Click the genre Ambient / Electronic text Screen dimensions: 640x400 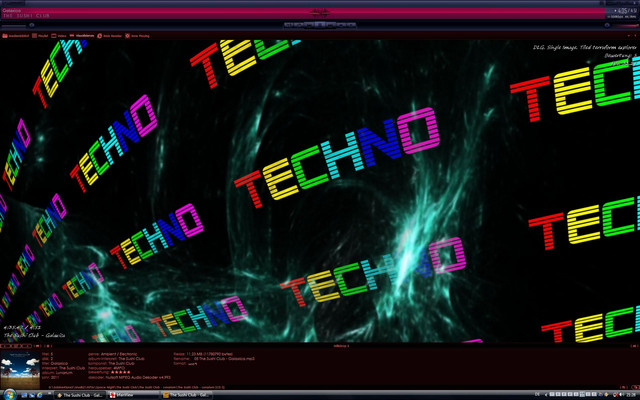(x=113, y=354)
